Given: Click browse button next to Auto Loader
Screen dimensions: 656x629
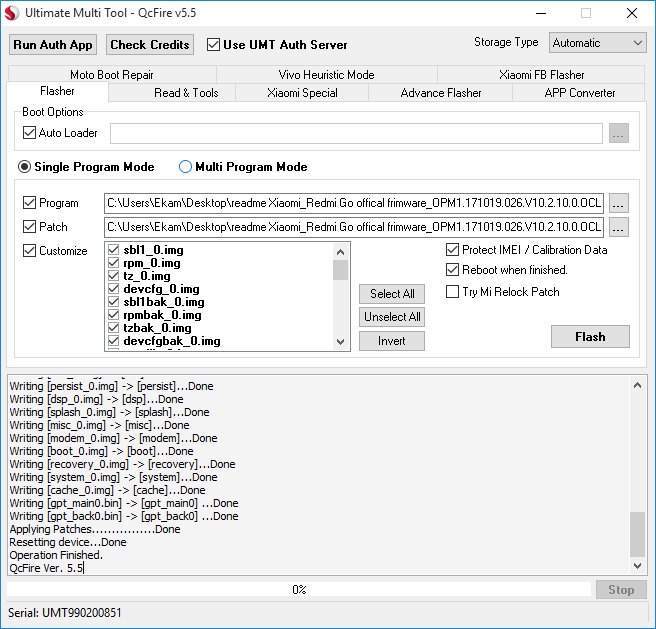Looking at the screenshot, I should (x=619, y=133).
